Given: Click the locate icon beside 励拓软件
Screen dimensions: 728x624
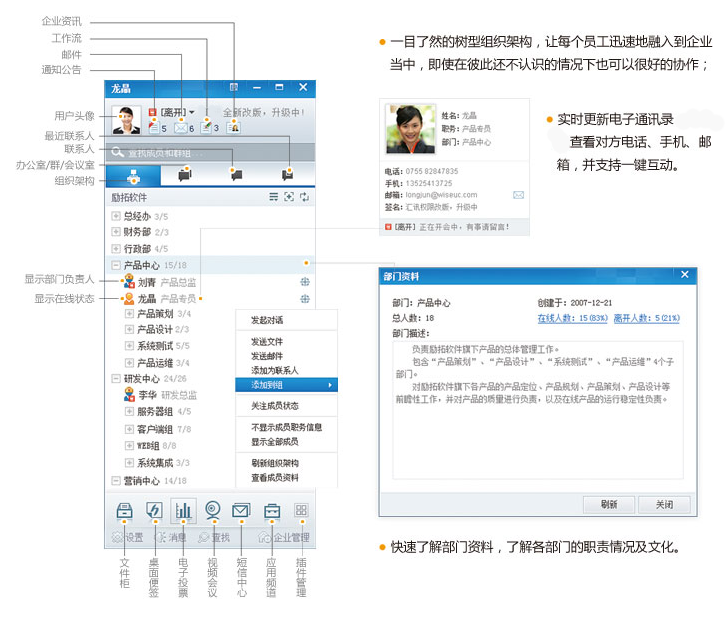Looking at the screenshot, I should click(x=289, y=197).
